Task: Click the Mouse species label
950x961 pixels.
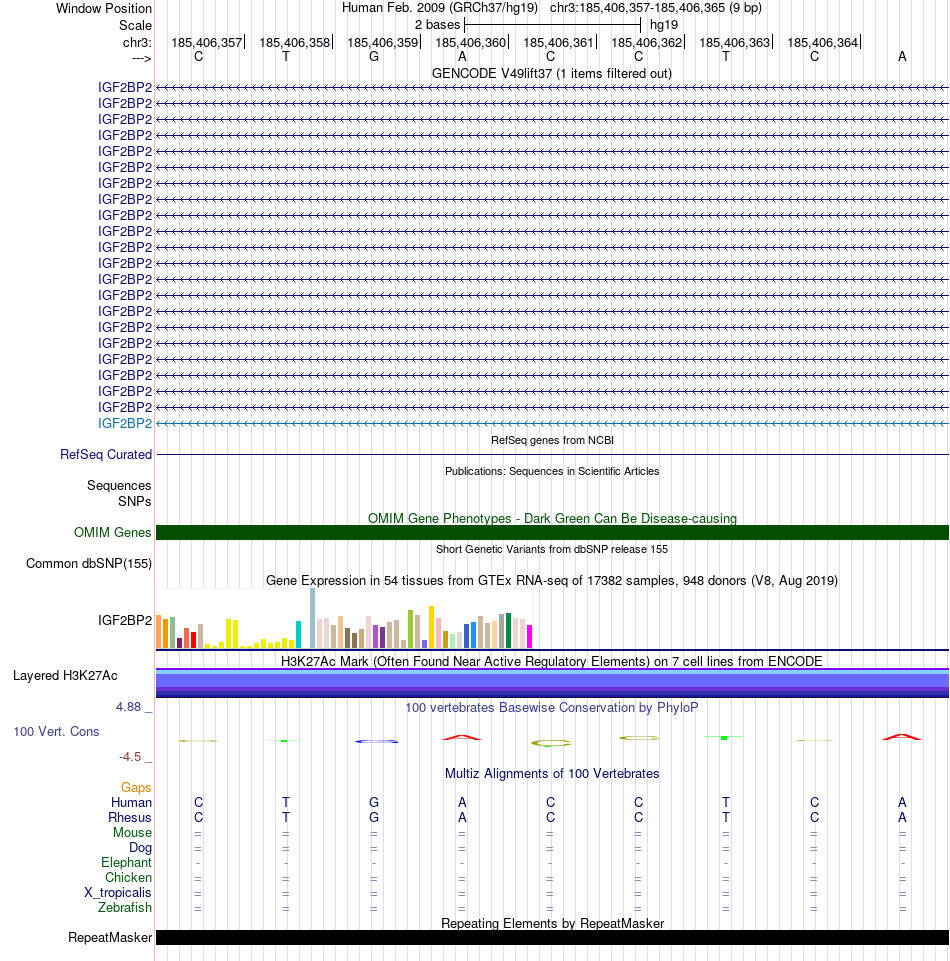Action: (x=132, y=832)
